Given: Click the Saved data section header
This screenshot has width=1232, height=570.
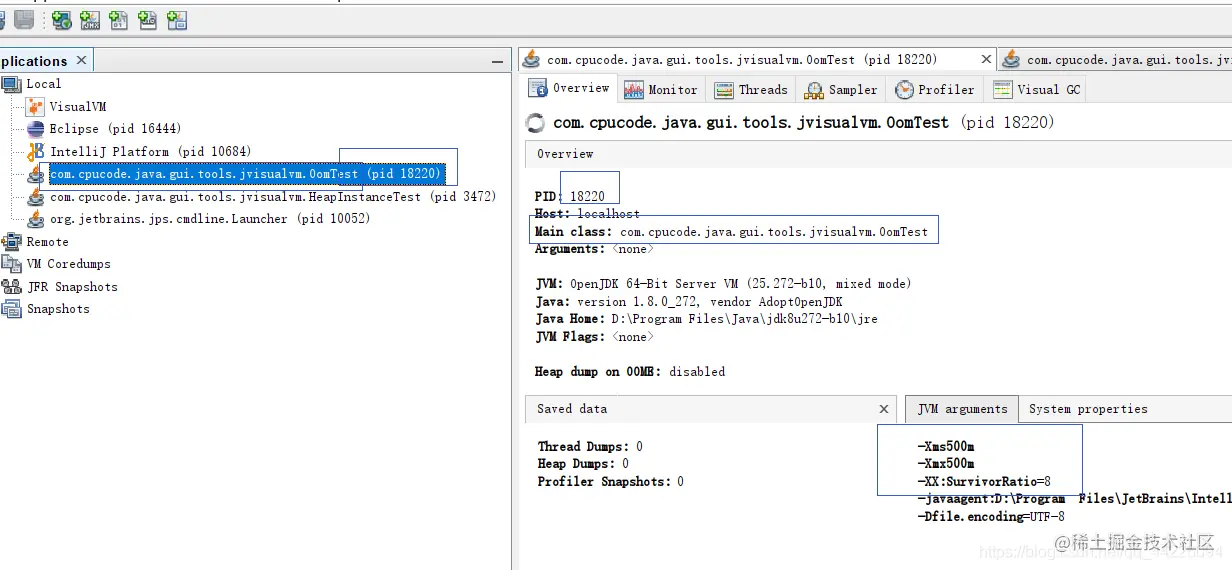Looking at the screenshot, I should pyautogui.click(x=709, y=409).
